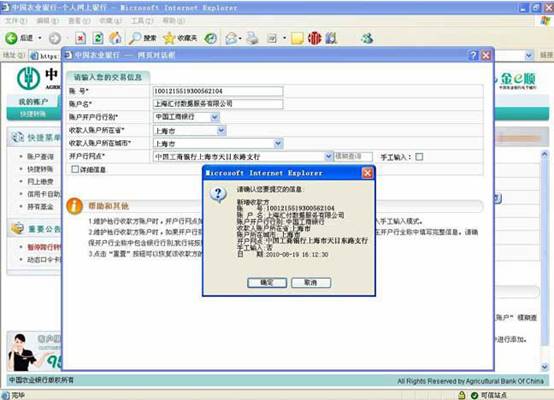Screen dimensions: 554x400
Task: Click the help question mark on web dialog
Action: [x=473, y=55]
